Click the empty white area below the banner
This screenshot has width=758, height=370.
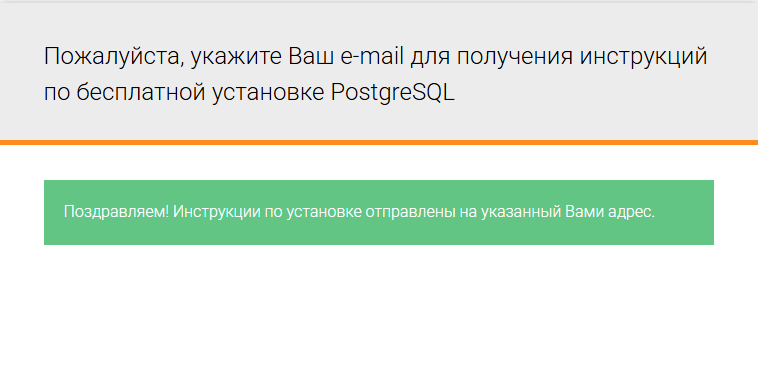379,310
